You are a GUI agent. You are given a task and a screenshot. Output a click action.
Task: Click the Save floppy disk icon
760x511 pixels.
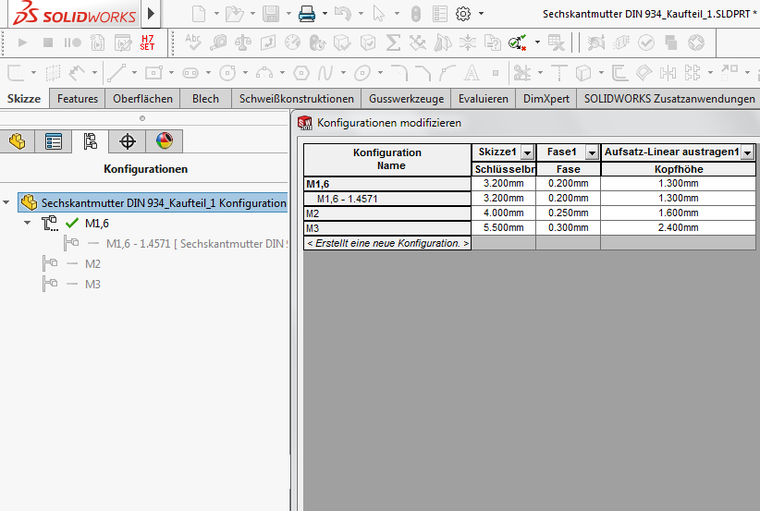click(271, 14)
